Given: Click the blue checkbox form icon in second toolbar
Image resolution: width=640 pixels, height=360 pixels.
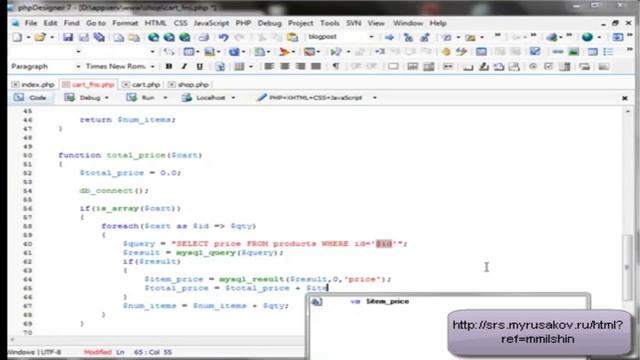Looking at the screenshot, I should coord(535,51).
